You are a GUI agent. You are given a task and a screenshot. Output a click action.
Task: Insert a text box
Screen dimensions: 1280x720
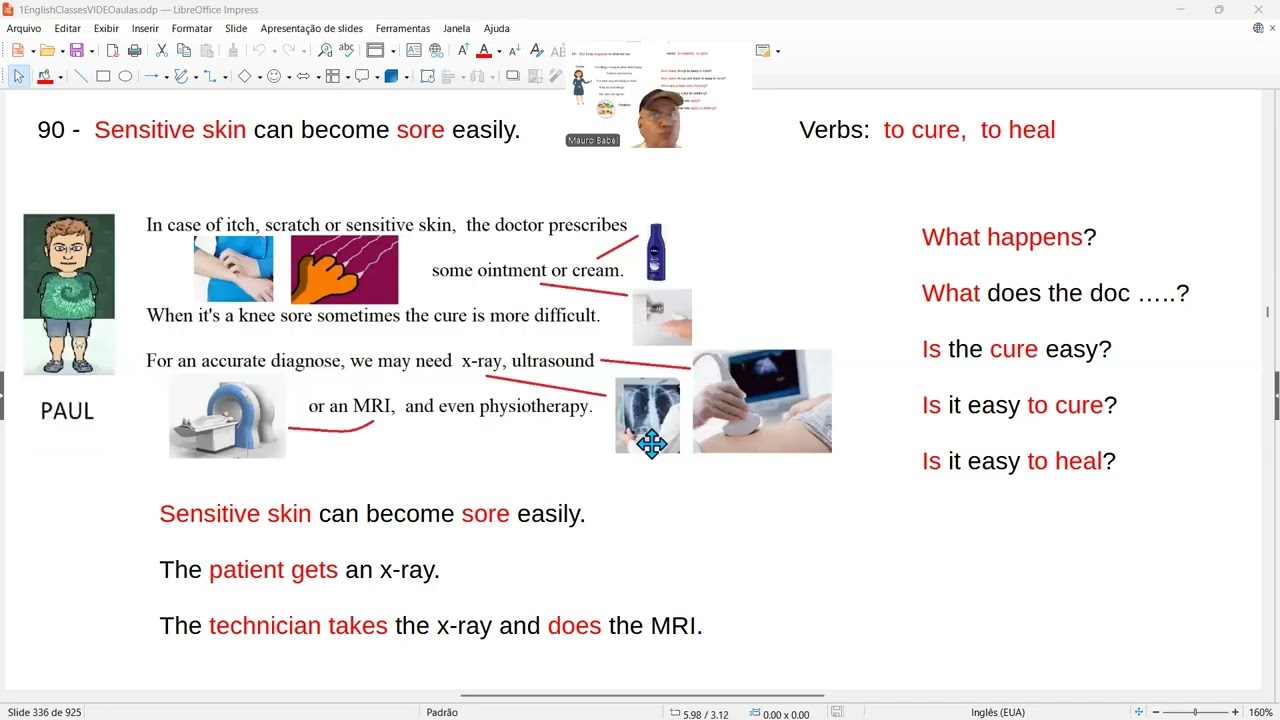413,51
